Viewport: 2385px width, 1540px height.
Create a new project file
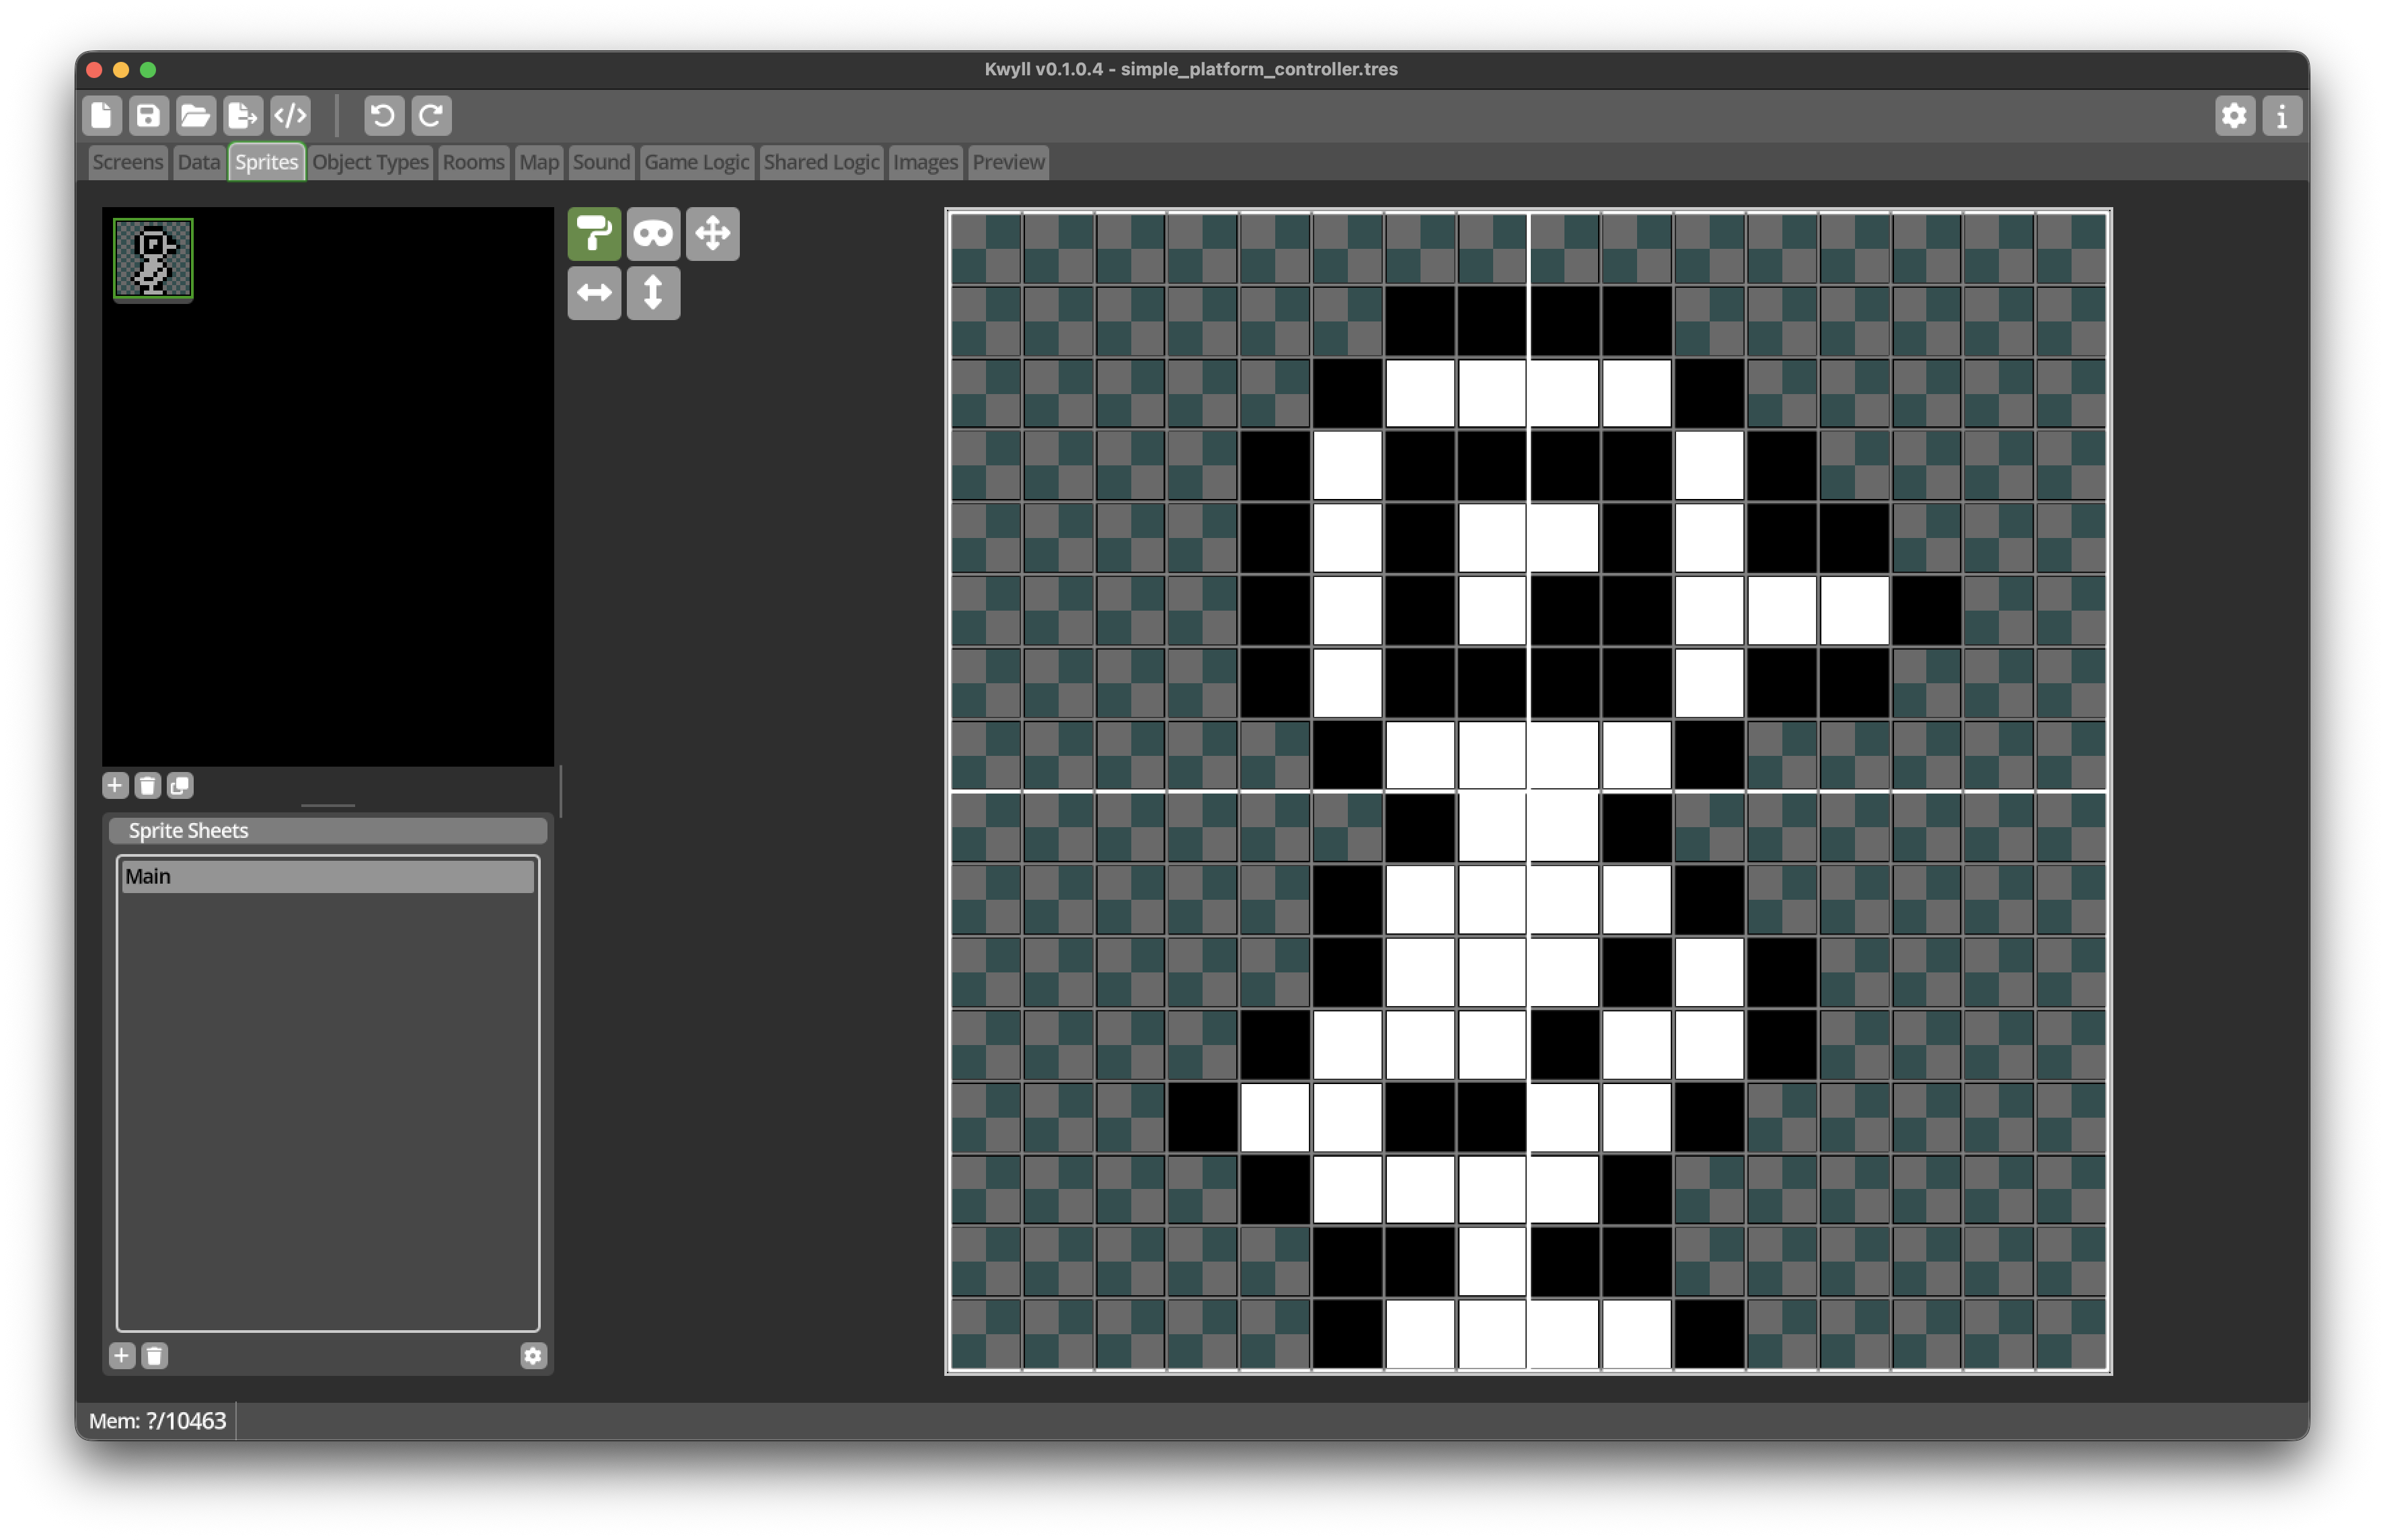tap(102, 116)
